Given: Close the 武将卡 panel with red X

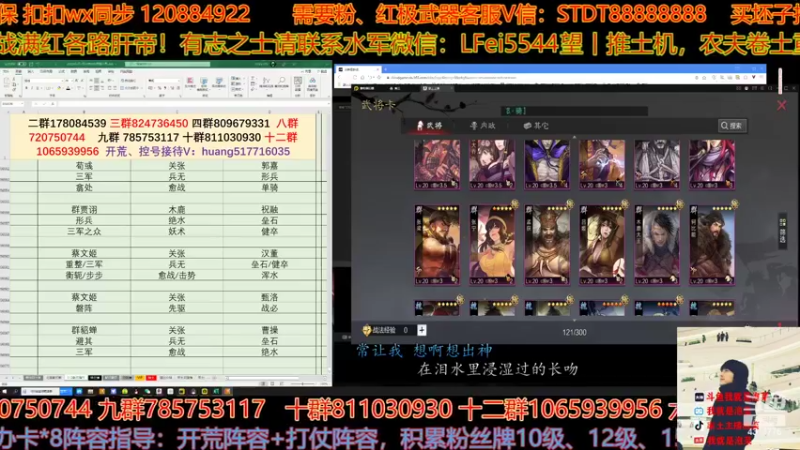Looking at the screenshot, I should [782, 105].
